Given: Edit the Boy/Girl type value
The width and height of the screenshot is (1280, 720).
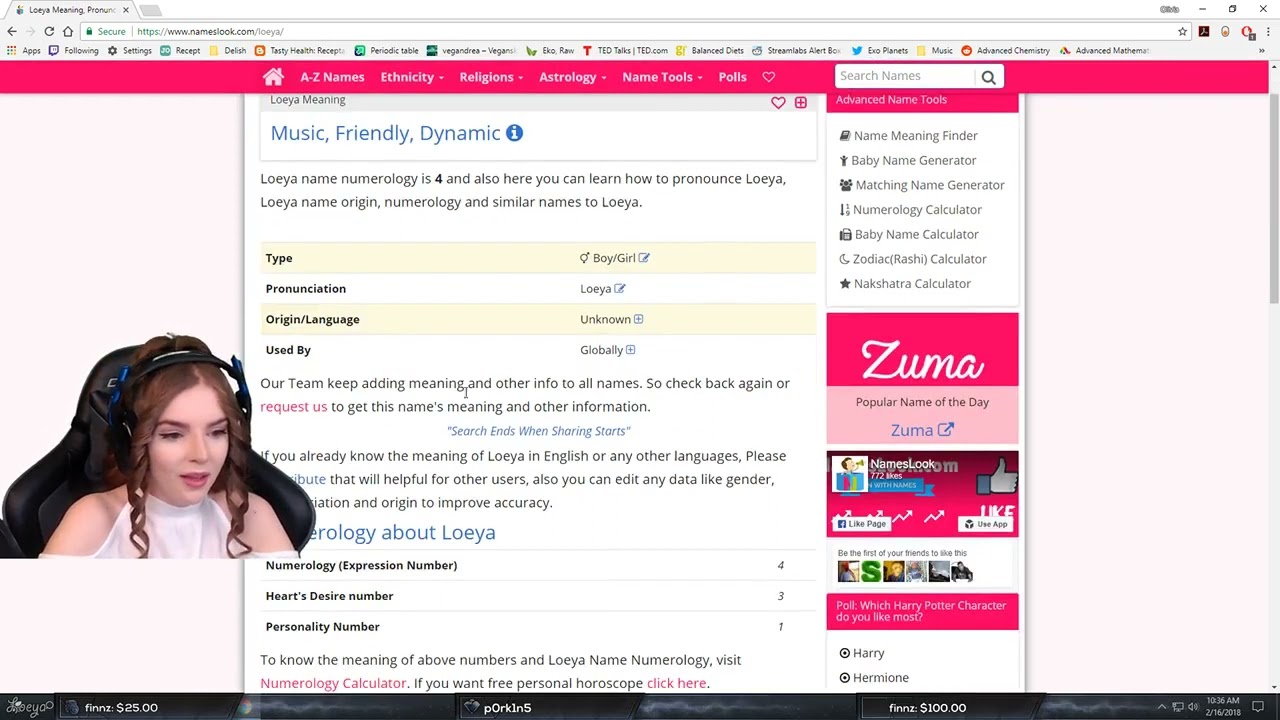Looking at the screenshot, I should tap(644, 258).
